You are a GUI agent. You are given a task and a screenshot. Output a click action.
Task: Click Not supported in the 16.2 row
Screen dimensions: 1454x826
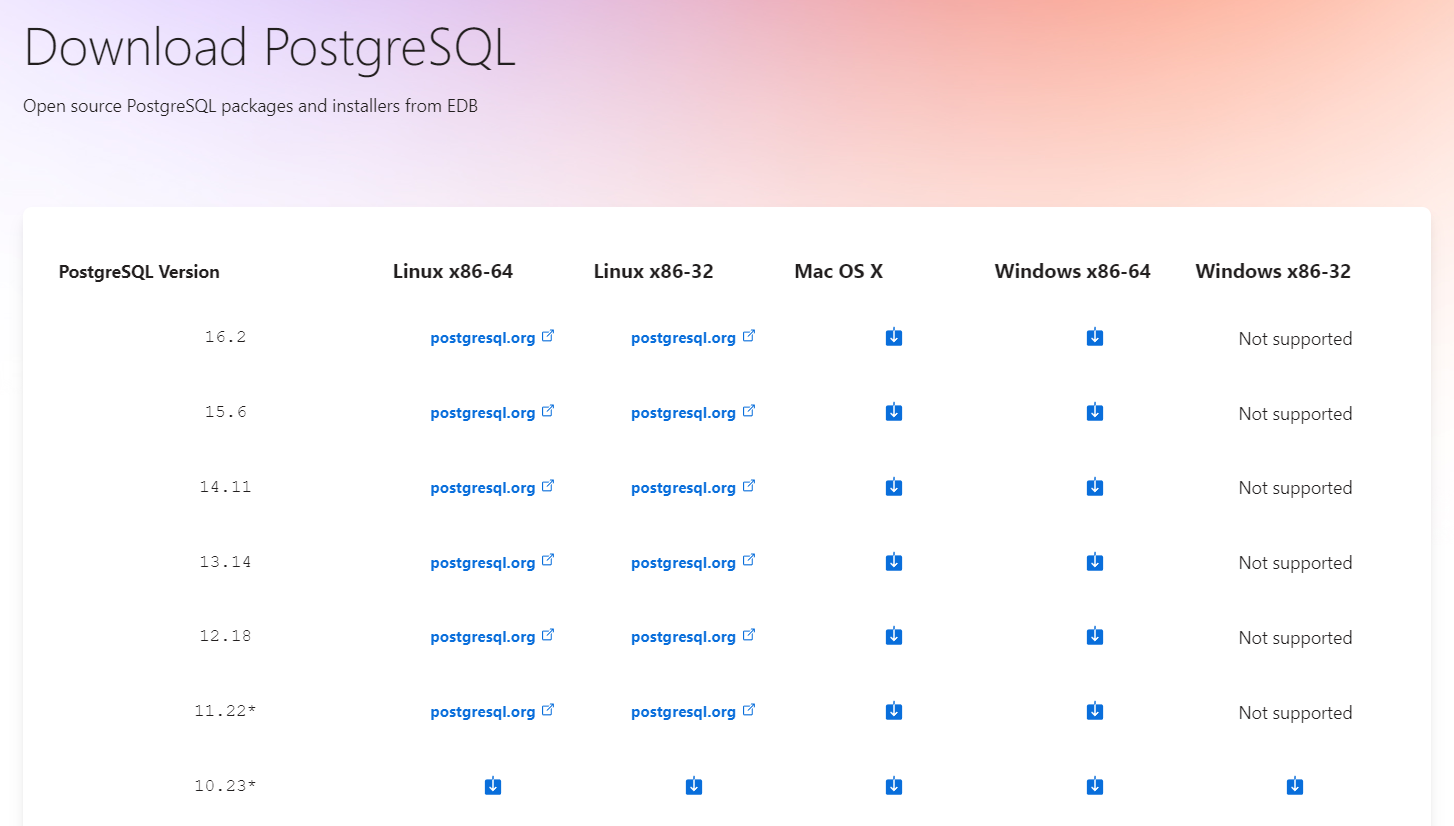tap(1295, 339)
